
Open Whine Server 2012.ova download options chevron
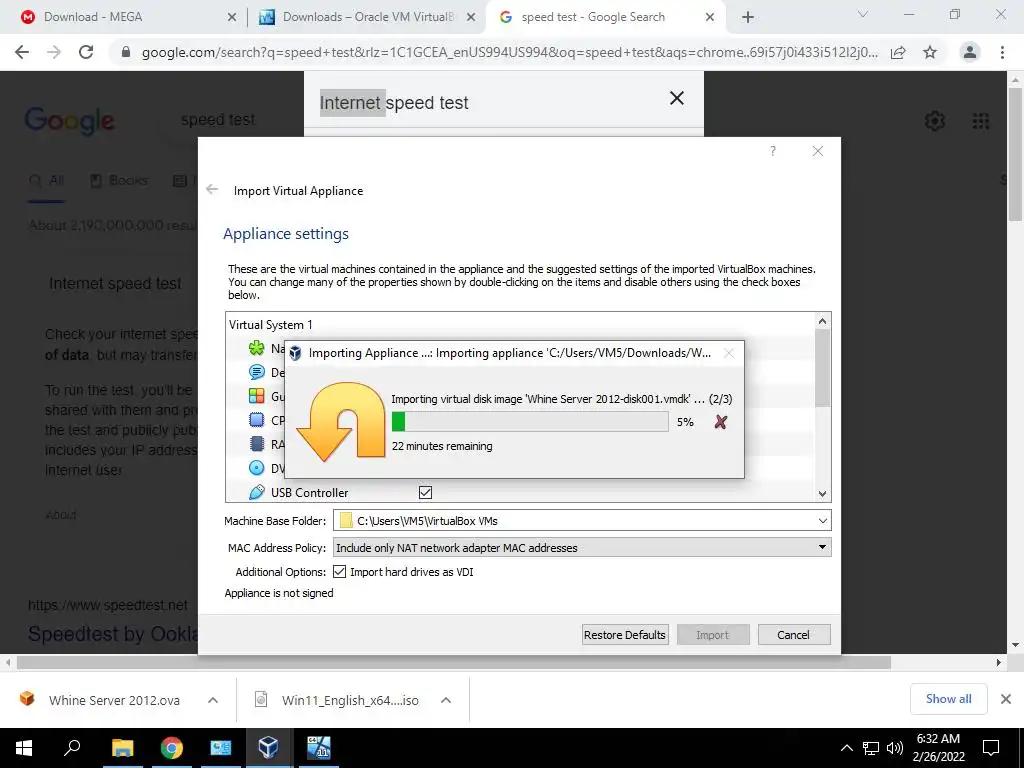(213, 700)
